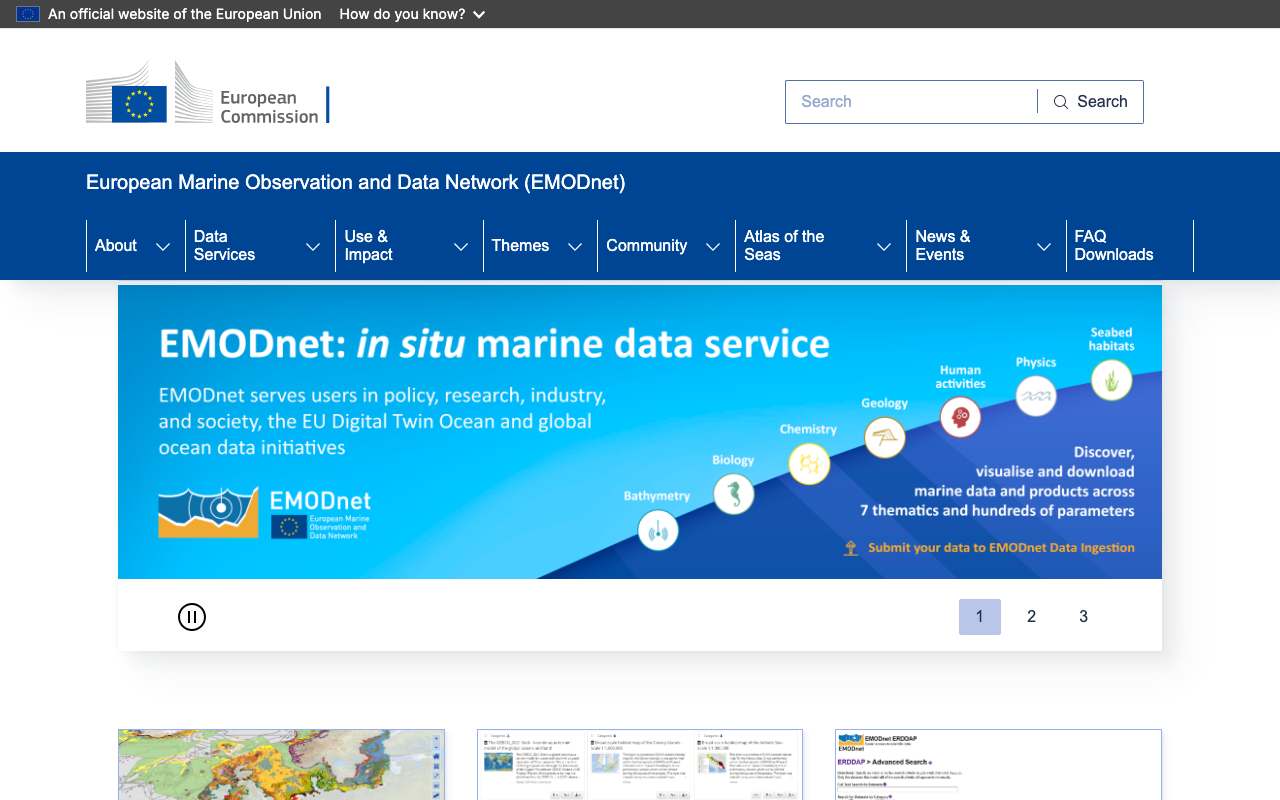
Task: Click the Biology seahorse icon
Action: (x=734, y=493)
